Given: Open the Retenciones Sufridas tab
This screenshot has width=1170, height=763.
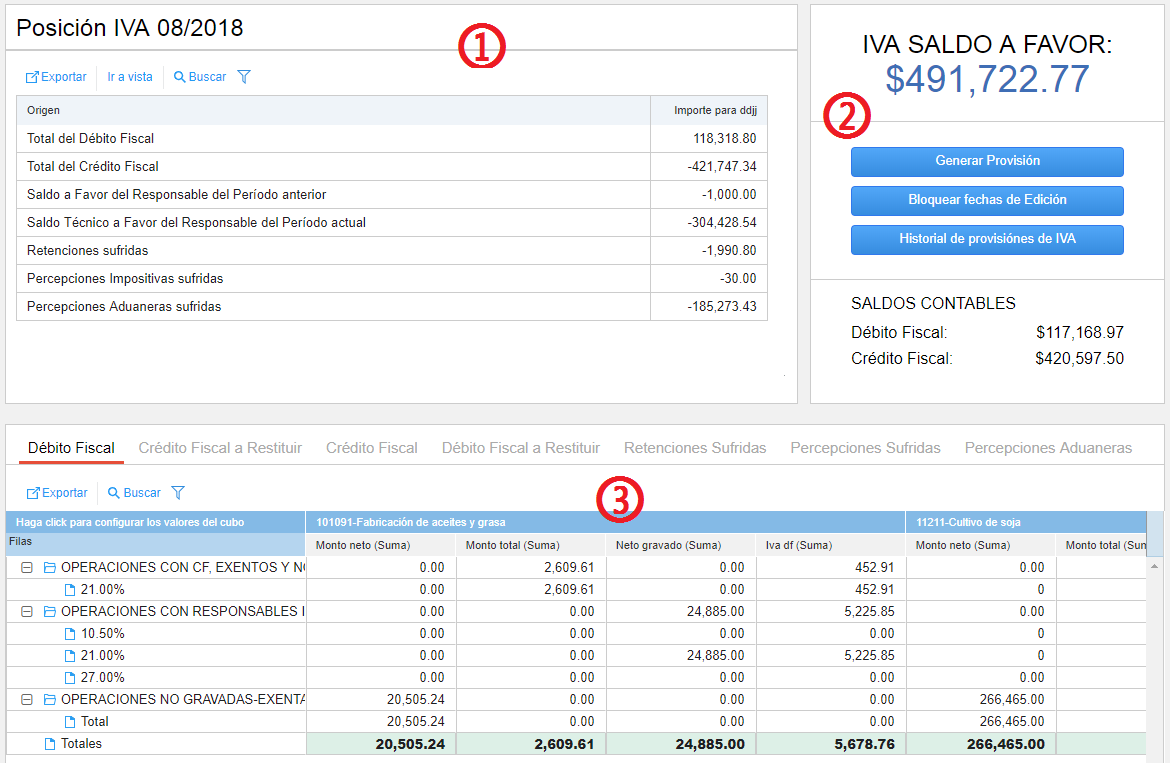Looking at the screenshot, I should click(x=695, y=448).
